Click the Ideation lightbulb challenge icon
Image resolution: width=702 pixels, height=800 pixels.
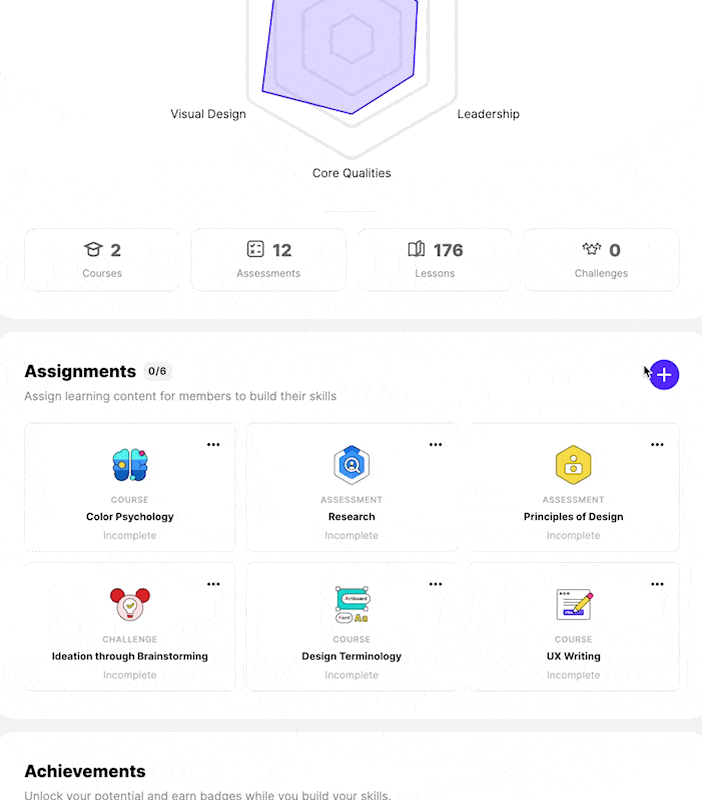click(130, 604)
